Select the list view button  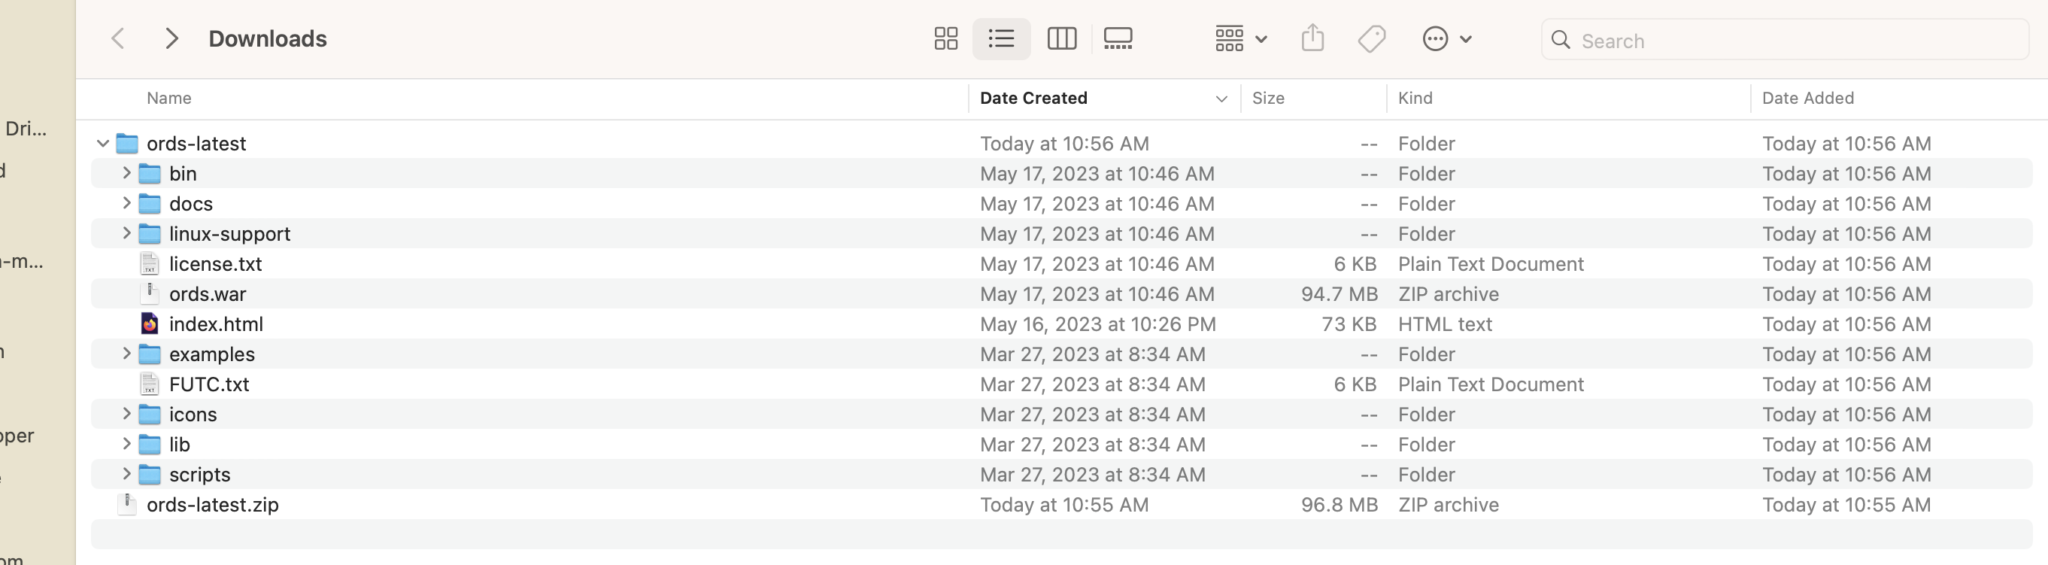[1001, 39]
